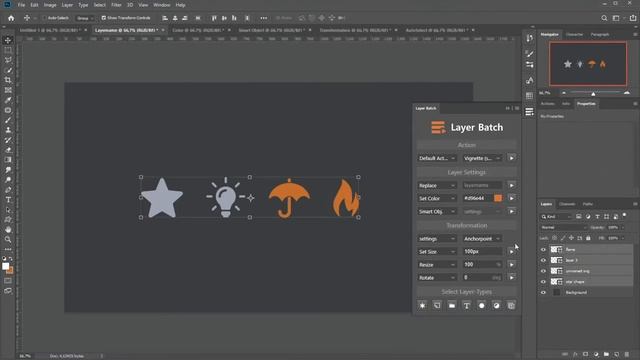Select the Zoom tool
This screenshot has width=640, height=360.
[x=8, y=240]
